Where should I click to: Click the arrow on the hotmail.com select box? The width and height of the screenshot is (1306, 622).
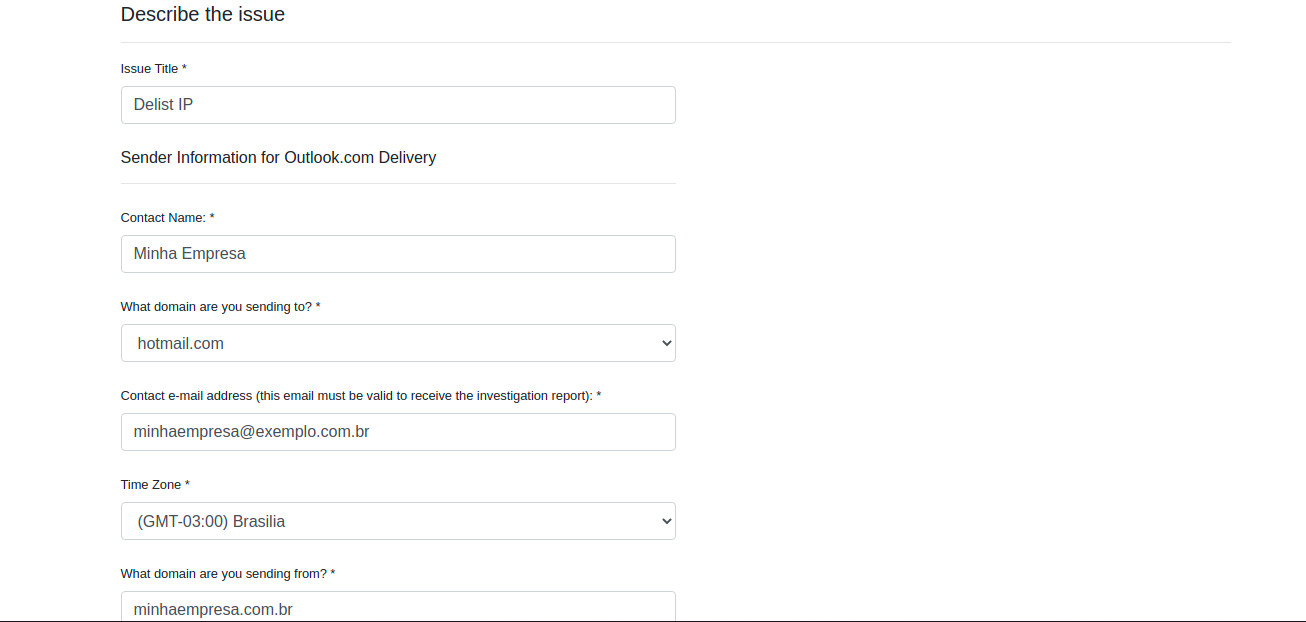(x=667, y=343)
